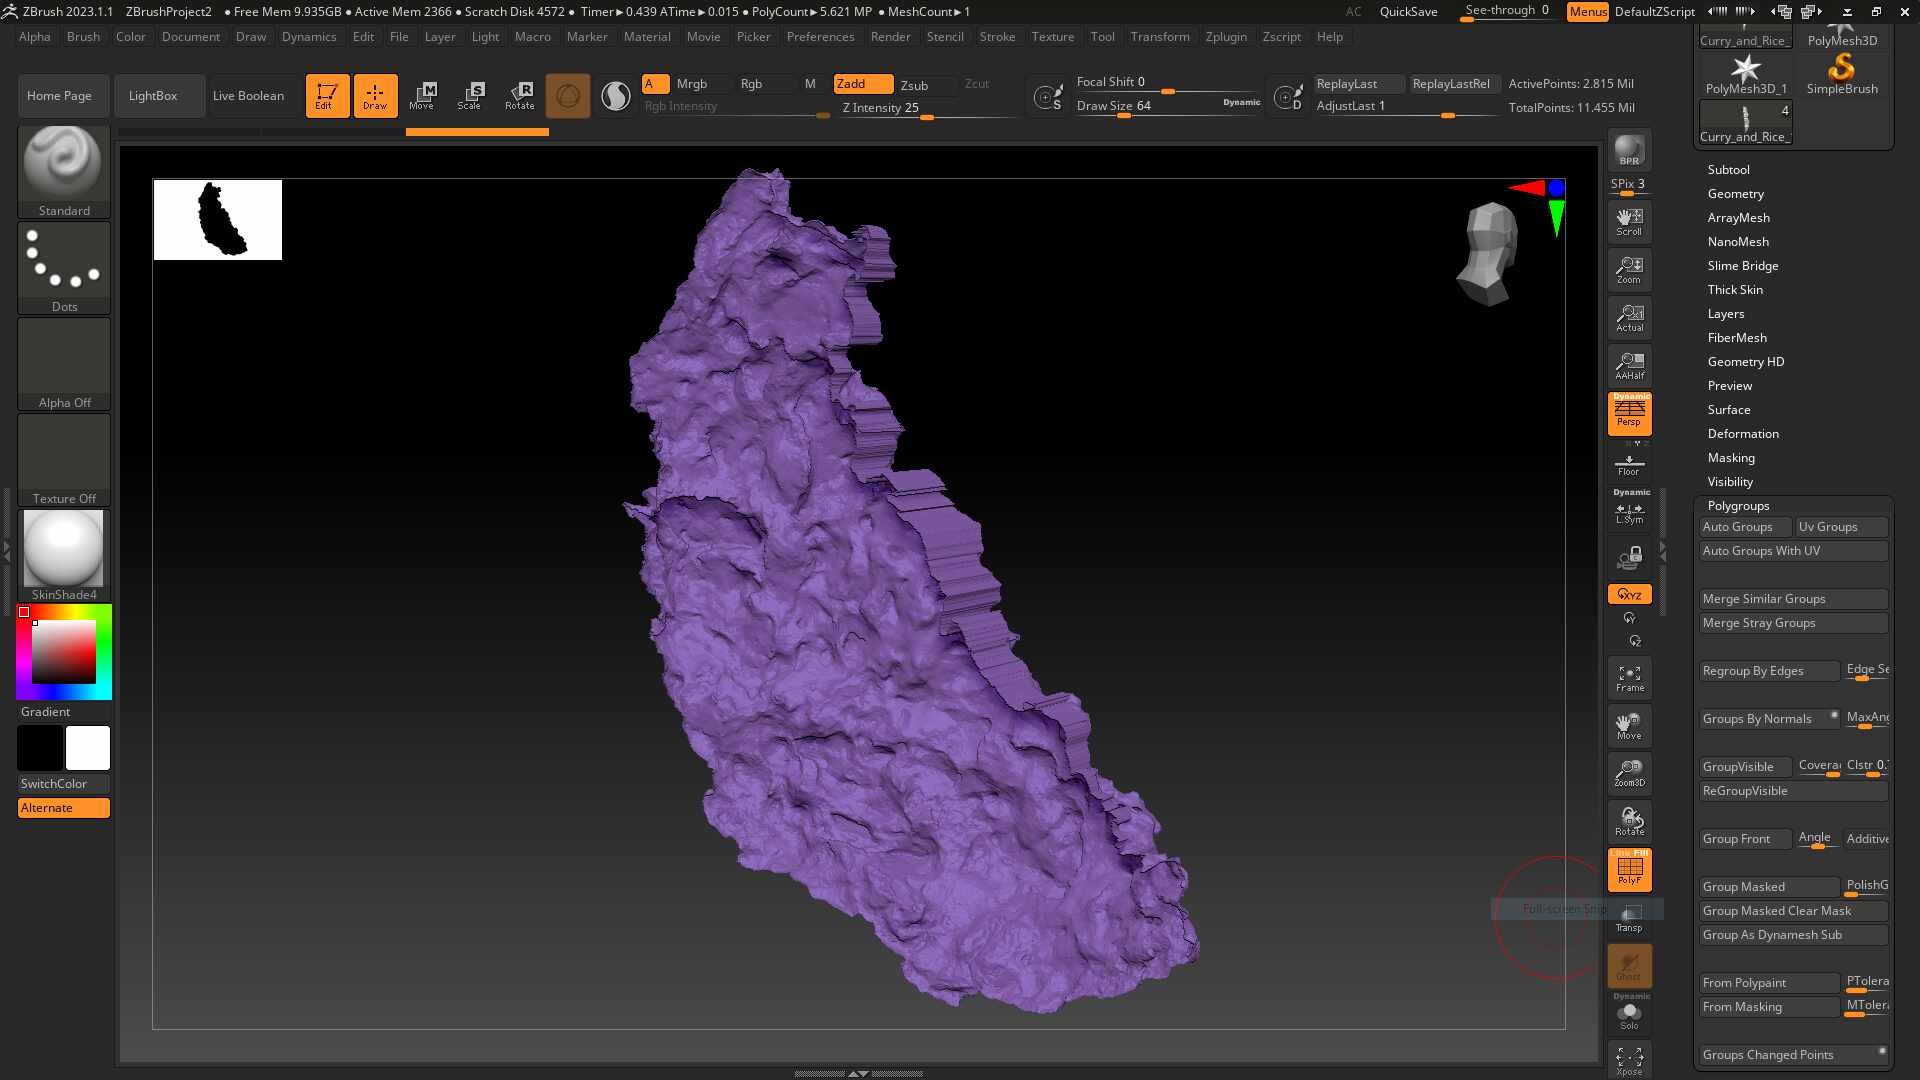Expand the Geometry section
Screen dimensions: 1920x1080
(x=1735, y=194)
